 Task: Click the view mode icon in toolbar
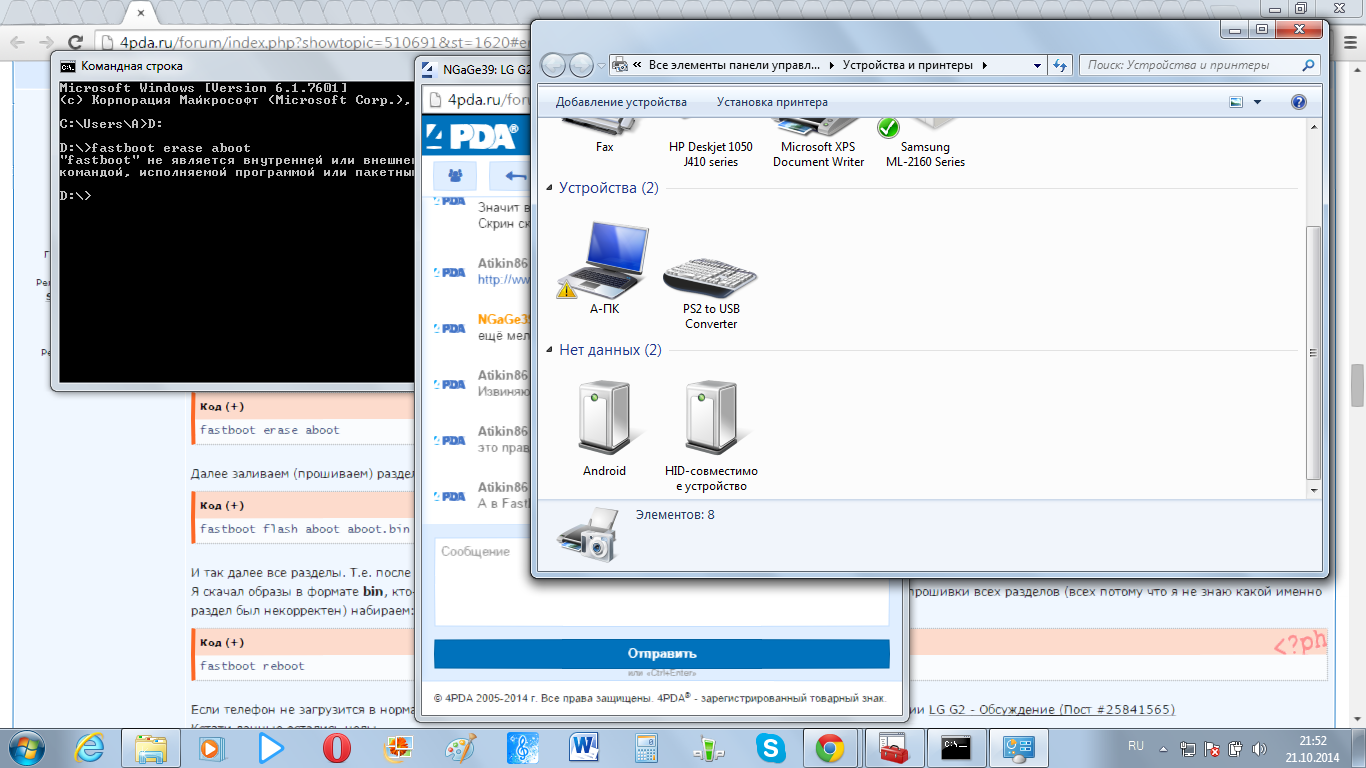click(x=1236, y=102)
